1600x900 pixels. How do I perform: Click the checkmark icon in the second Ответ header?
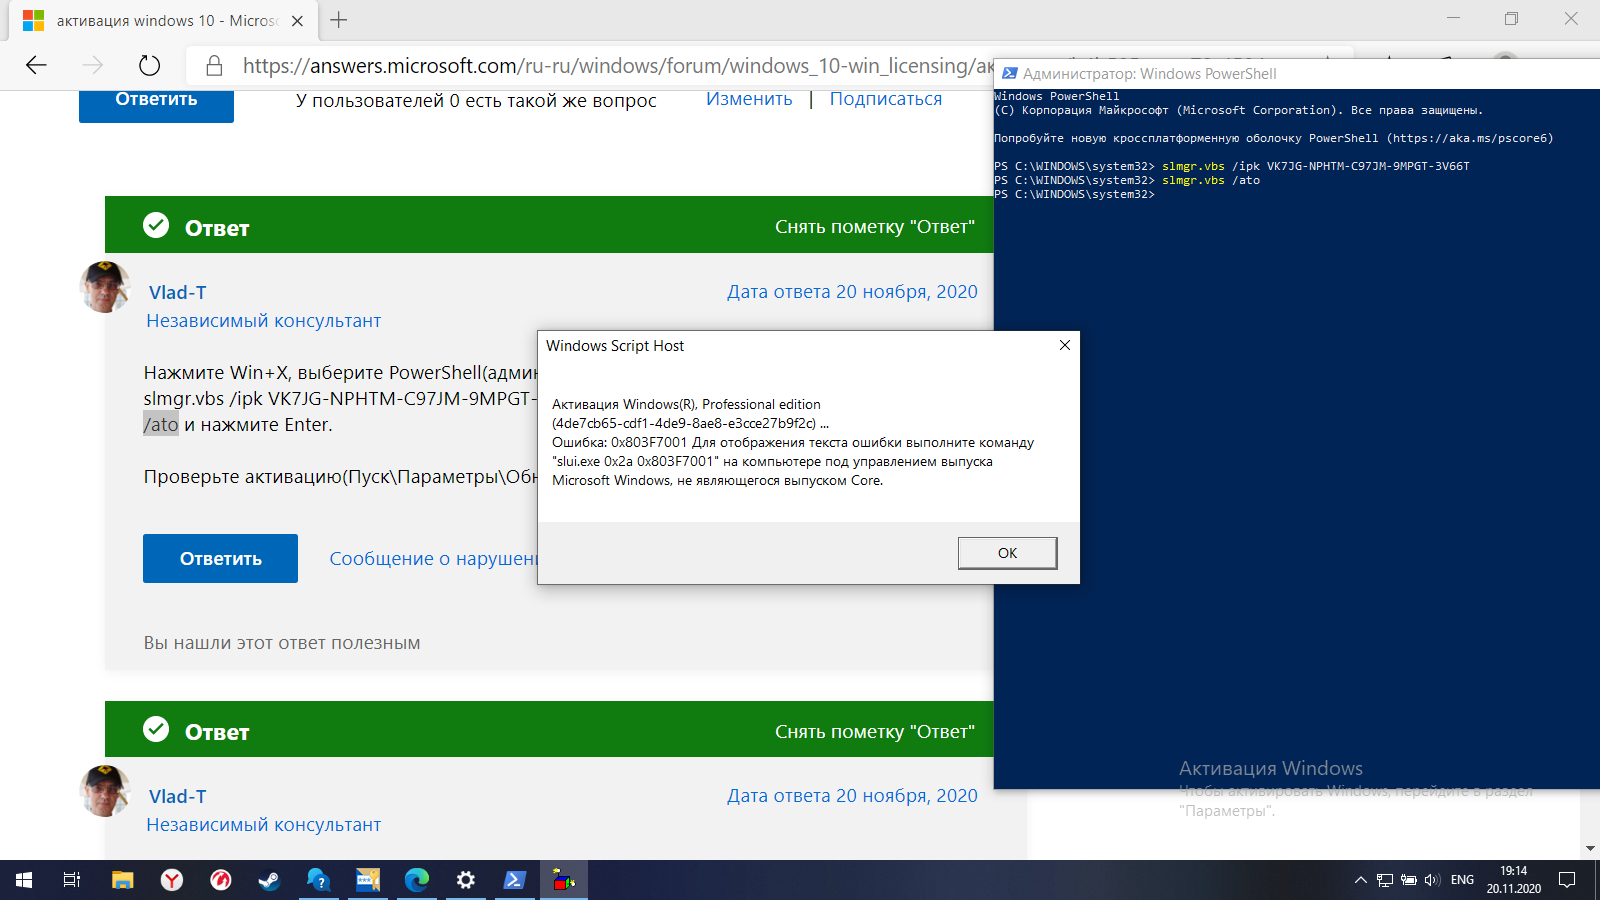pos(156,729)
